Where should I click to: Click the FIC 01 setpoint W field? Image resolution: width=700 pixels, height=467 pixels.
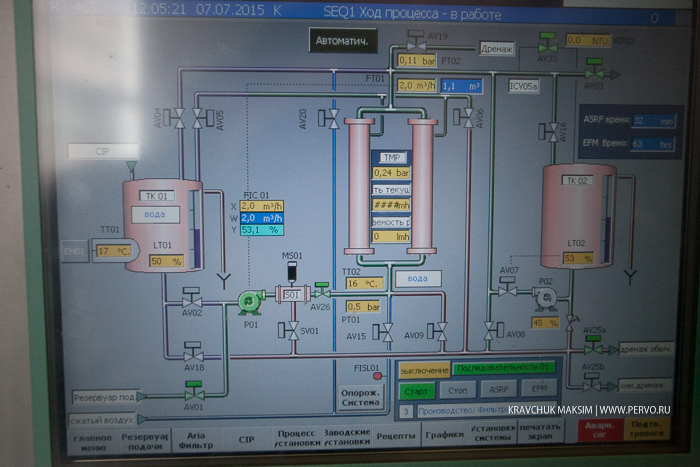coord(262,217)
